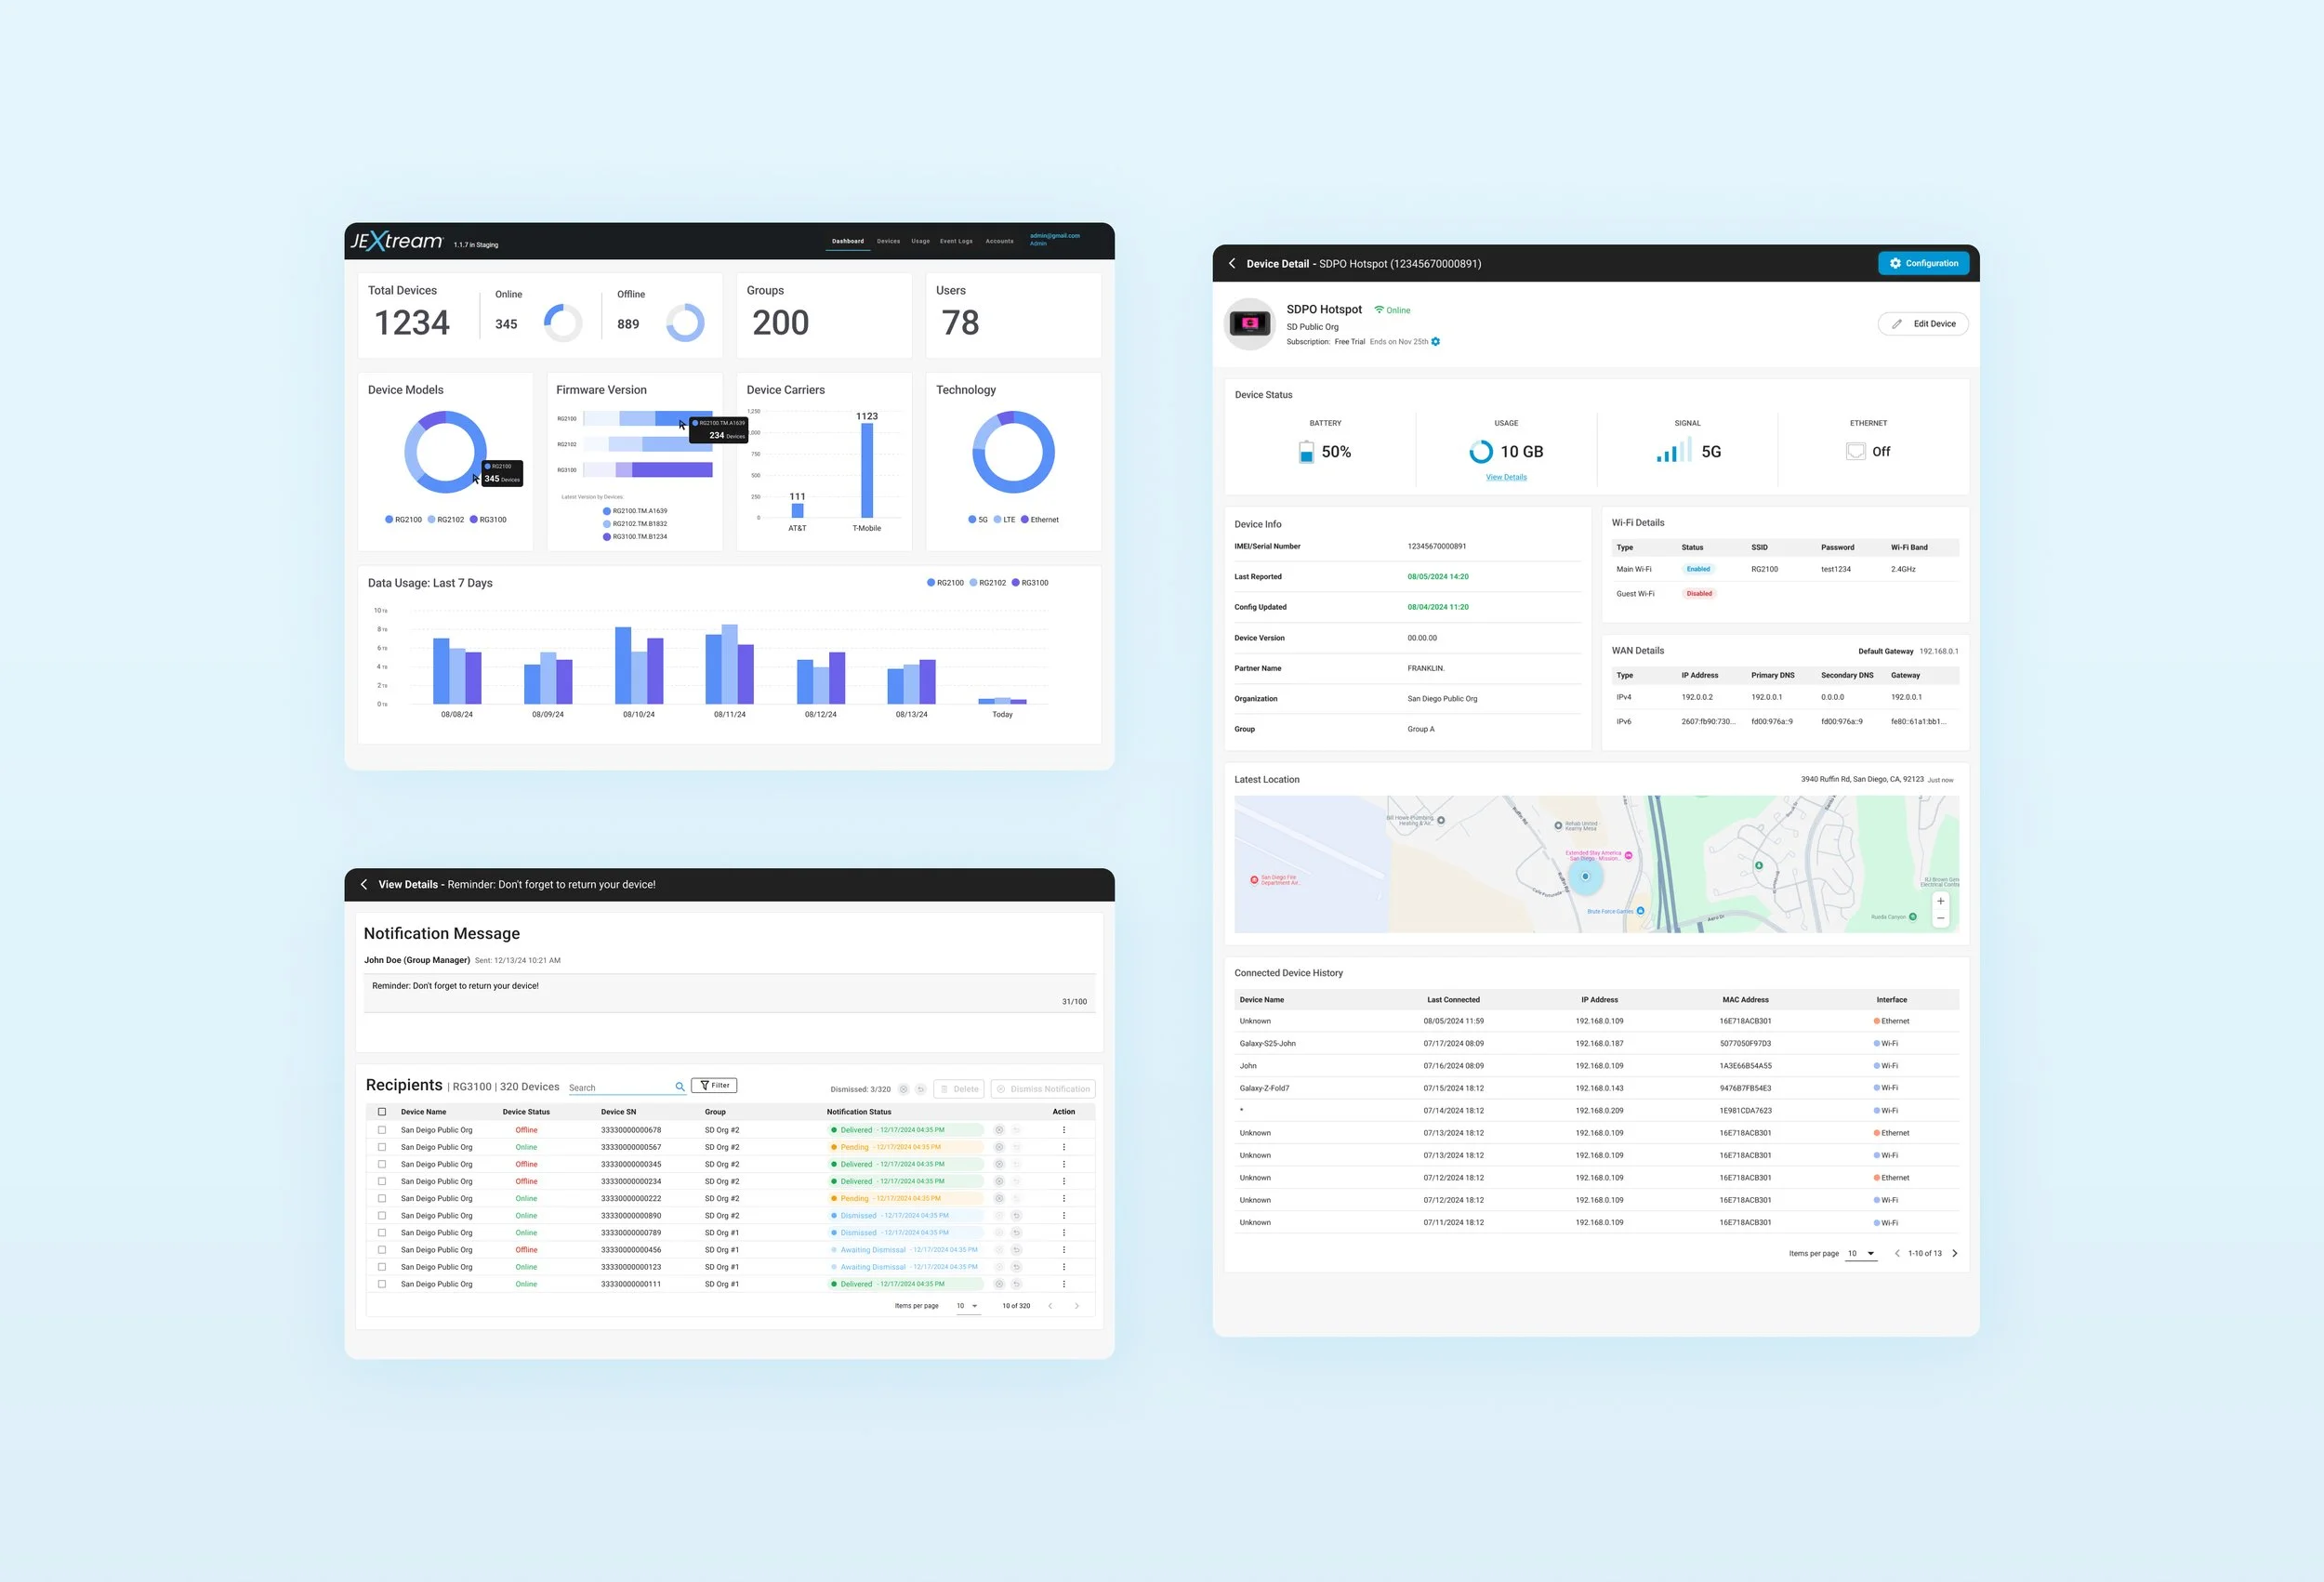
Task: Open action menu for device 33330000000678
Action: coord(1063,1130)
